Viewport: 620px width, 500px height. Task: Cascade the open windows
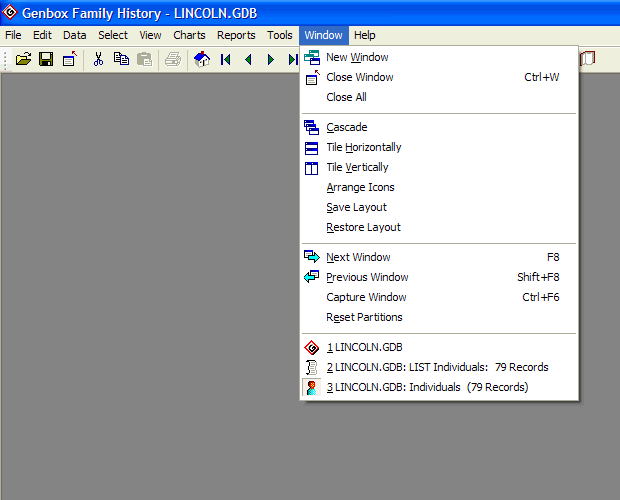pyautogui.click(x=346, y=127)
